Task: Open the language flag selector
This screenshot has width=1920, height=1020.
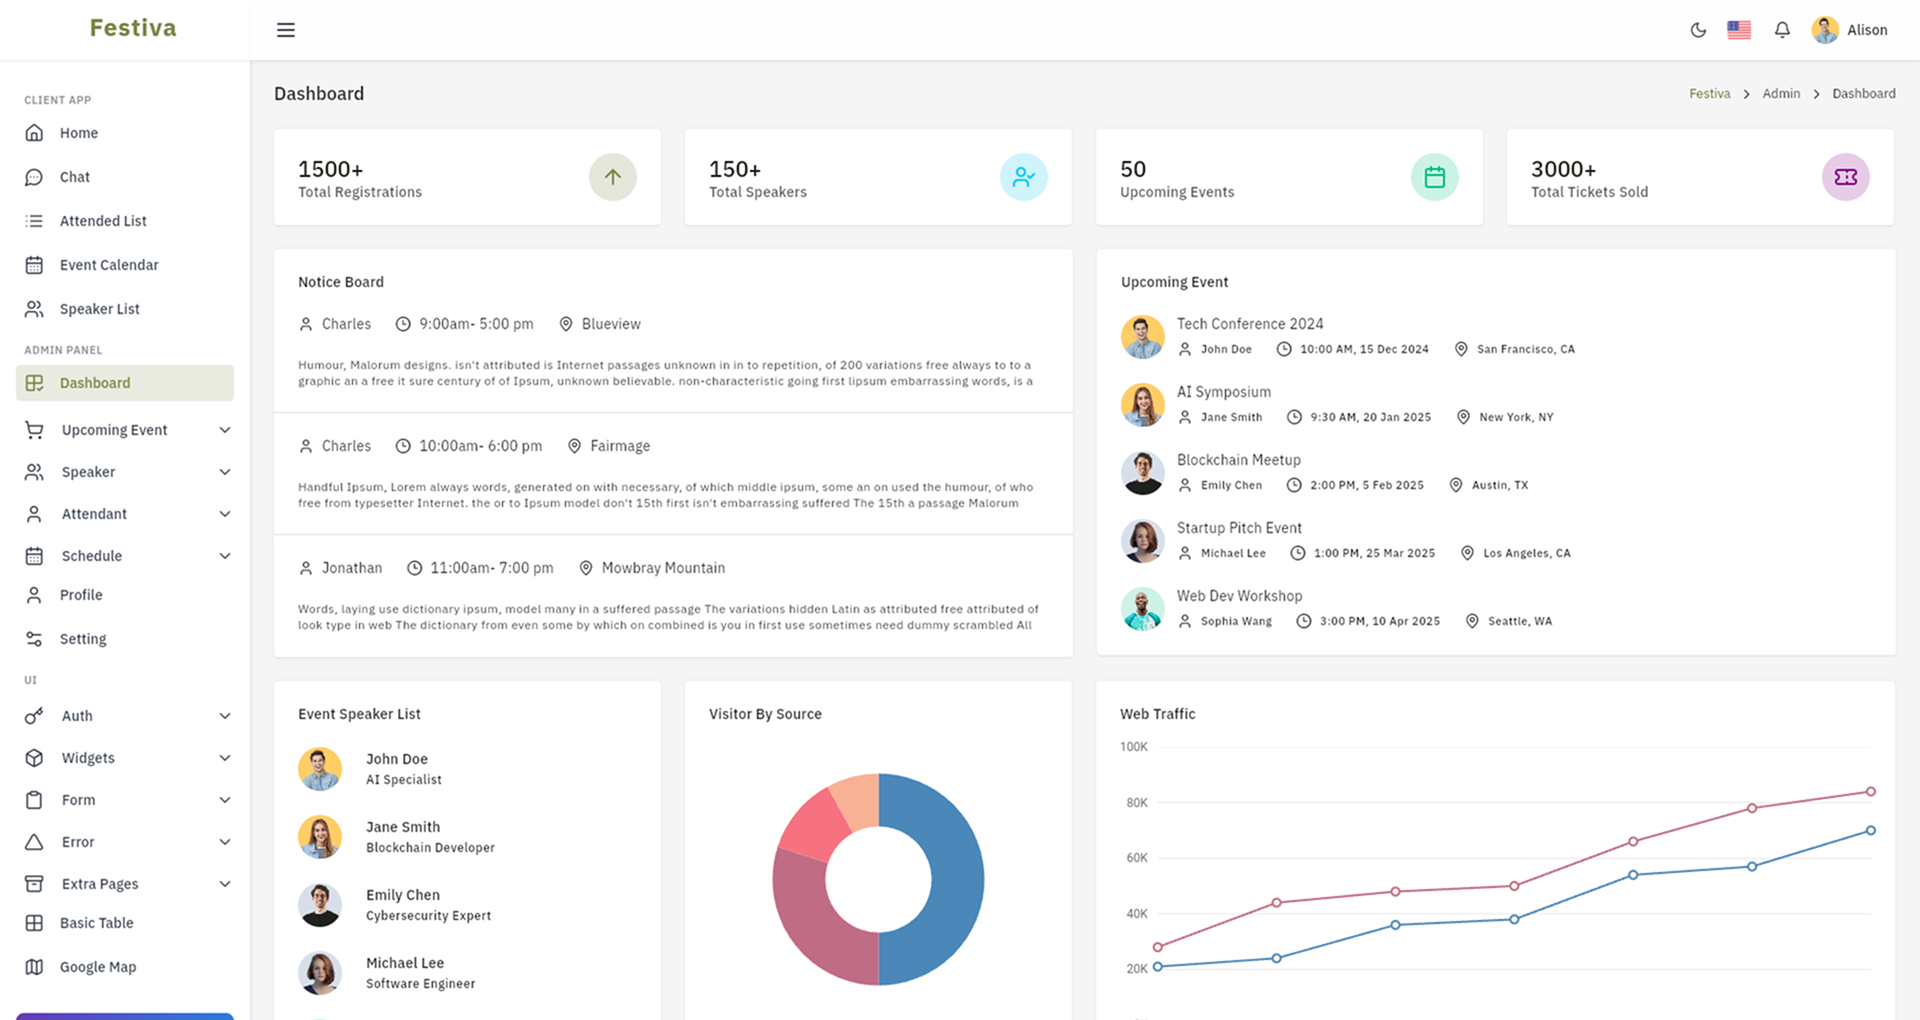Action: click(x=1739, y=29)
